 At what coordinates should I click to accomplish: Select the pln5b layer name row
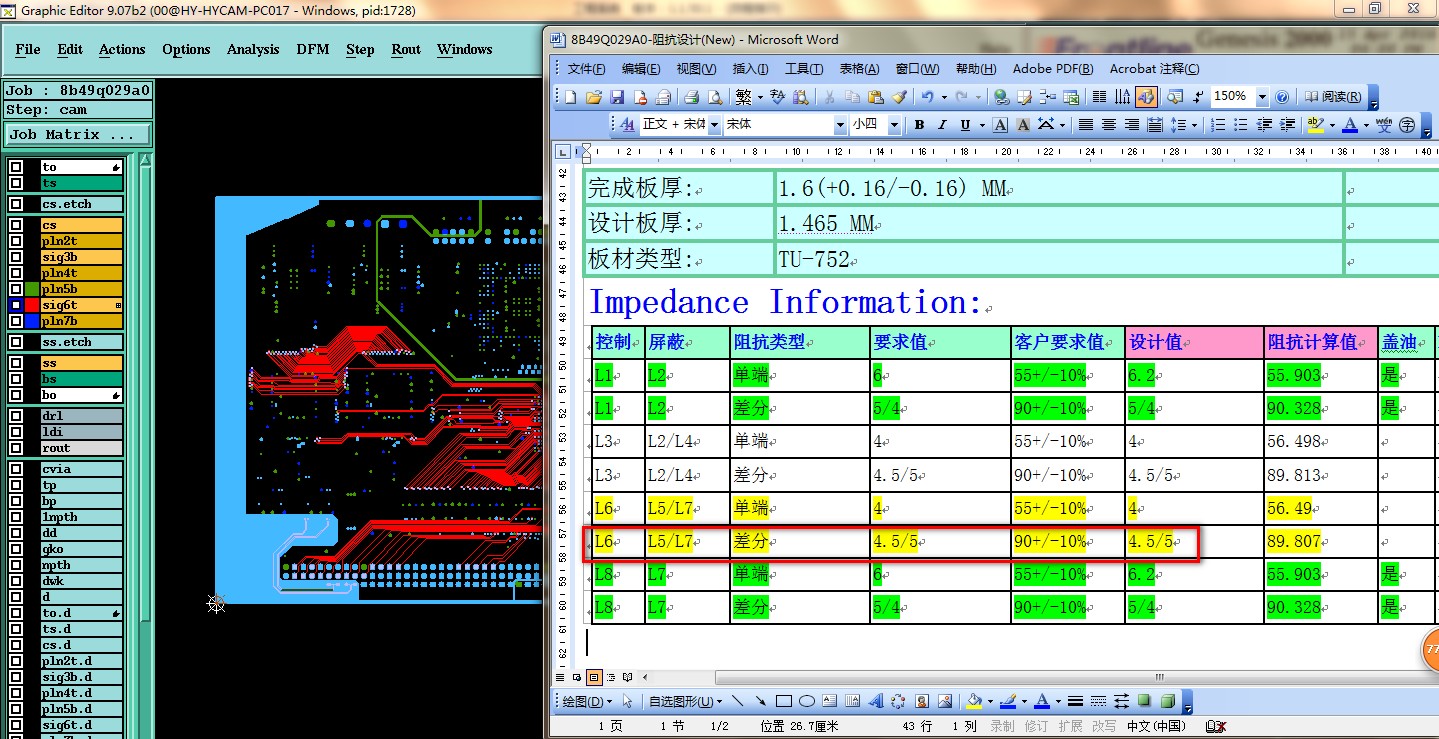[x=81, y=289]
